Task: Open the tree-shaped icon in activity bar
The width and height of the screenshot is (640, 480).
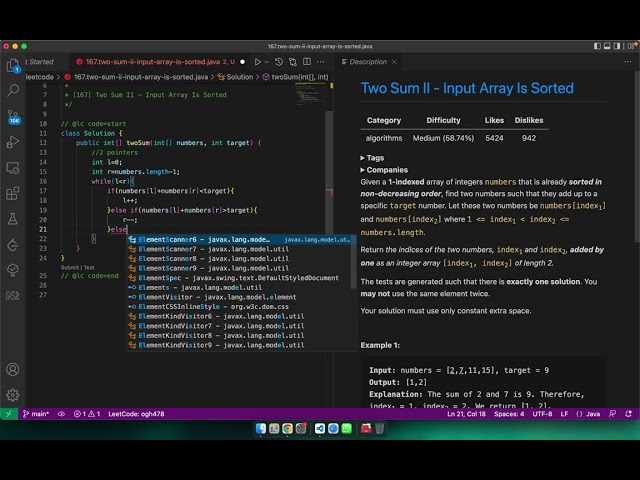Action: [x=13, y=270]
